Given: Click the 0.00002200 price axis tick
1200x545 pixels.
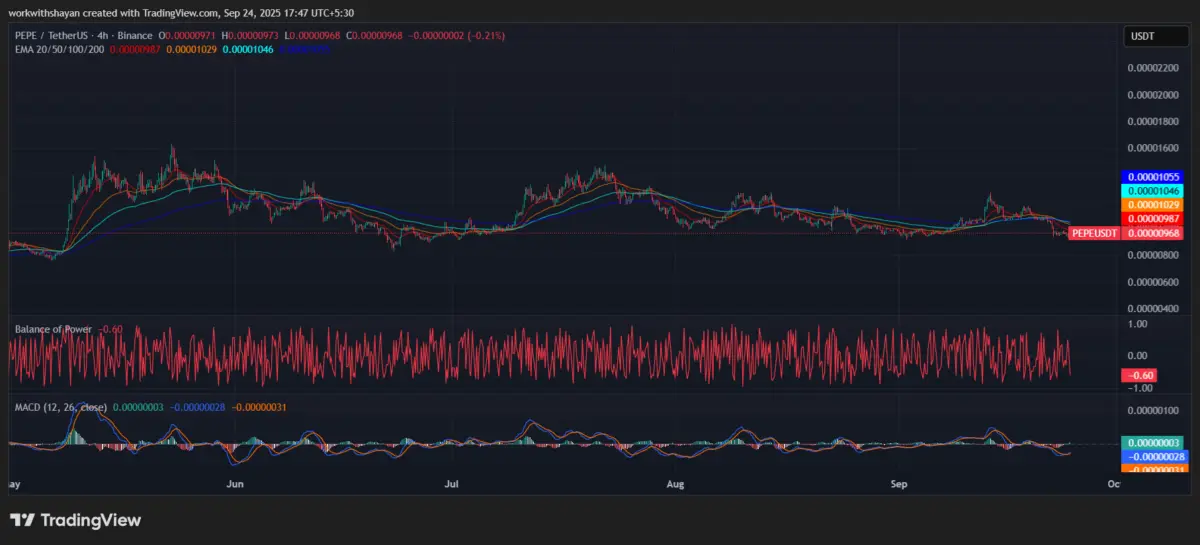Looking at the screenshot, I should [1153, 68].
